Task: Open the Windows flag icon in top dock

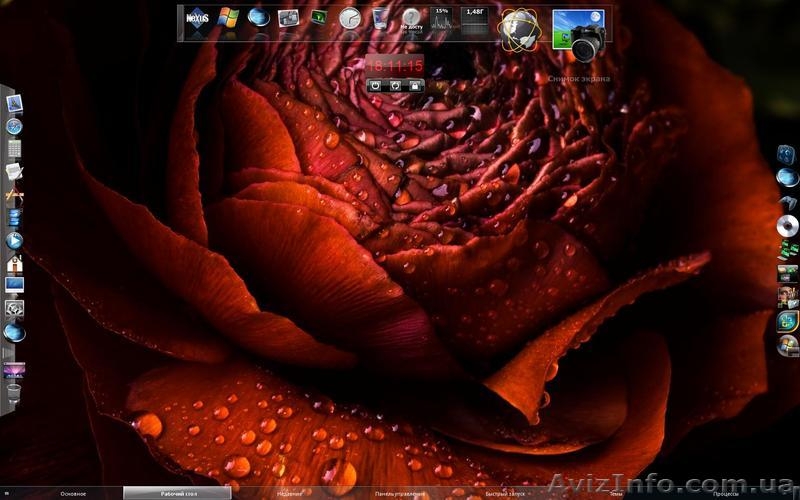Action: [228, 17]
